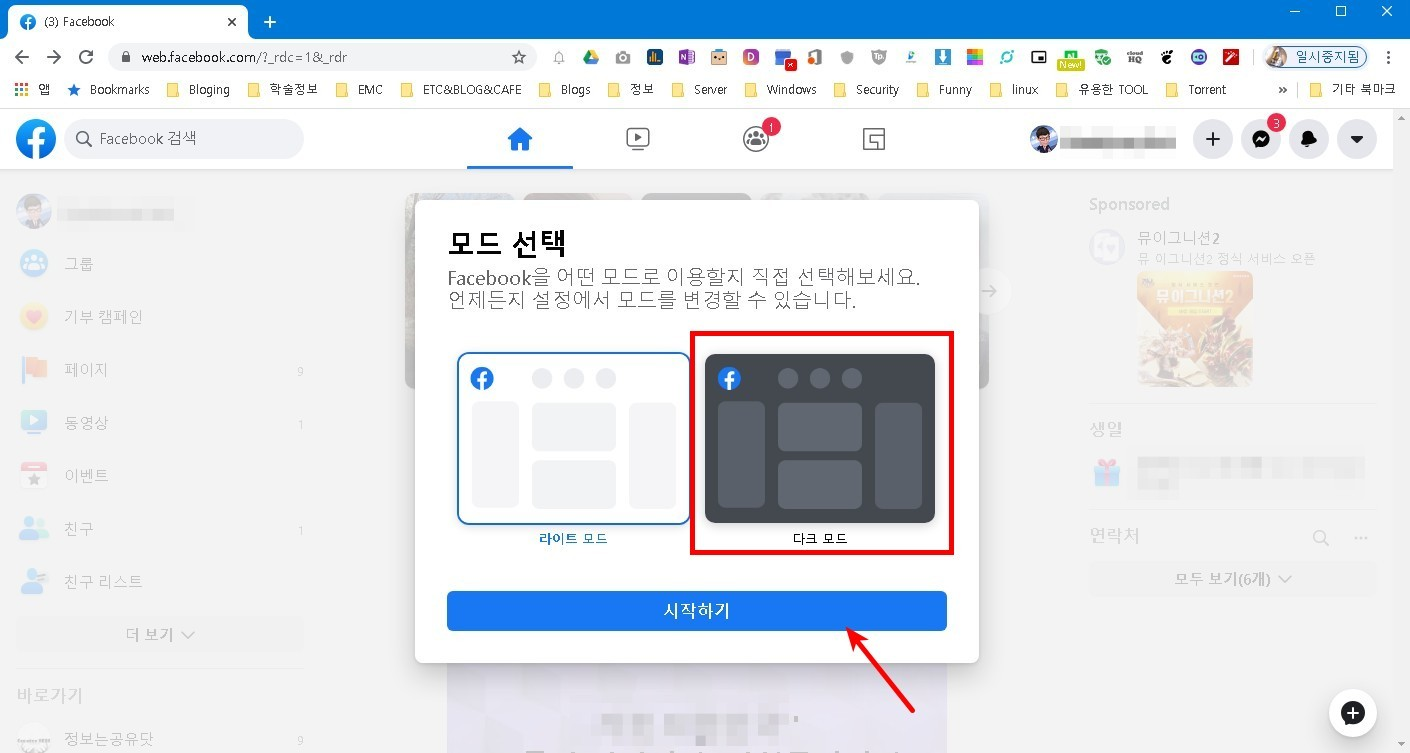The height and width of the screenshot is (753, 1410).
Task: Open the Facebook Home tab
Action: click(519, 139)
